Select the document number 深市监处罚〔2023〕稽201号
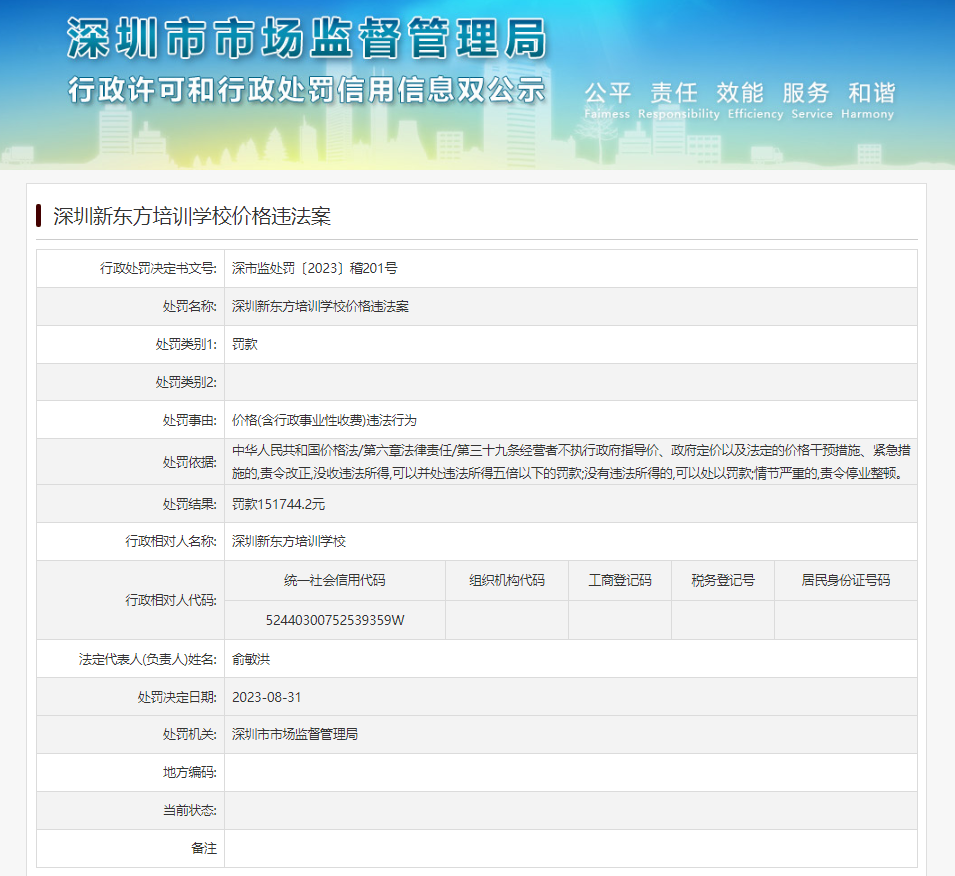Viewport: 955px width, 876px height. tap(315, 268)
